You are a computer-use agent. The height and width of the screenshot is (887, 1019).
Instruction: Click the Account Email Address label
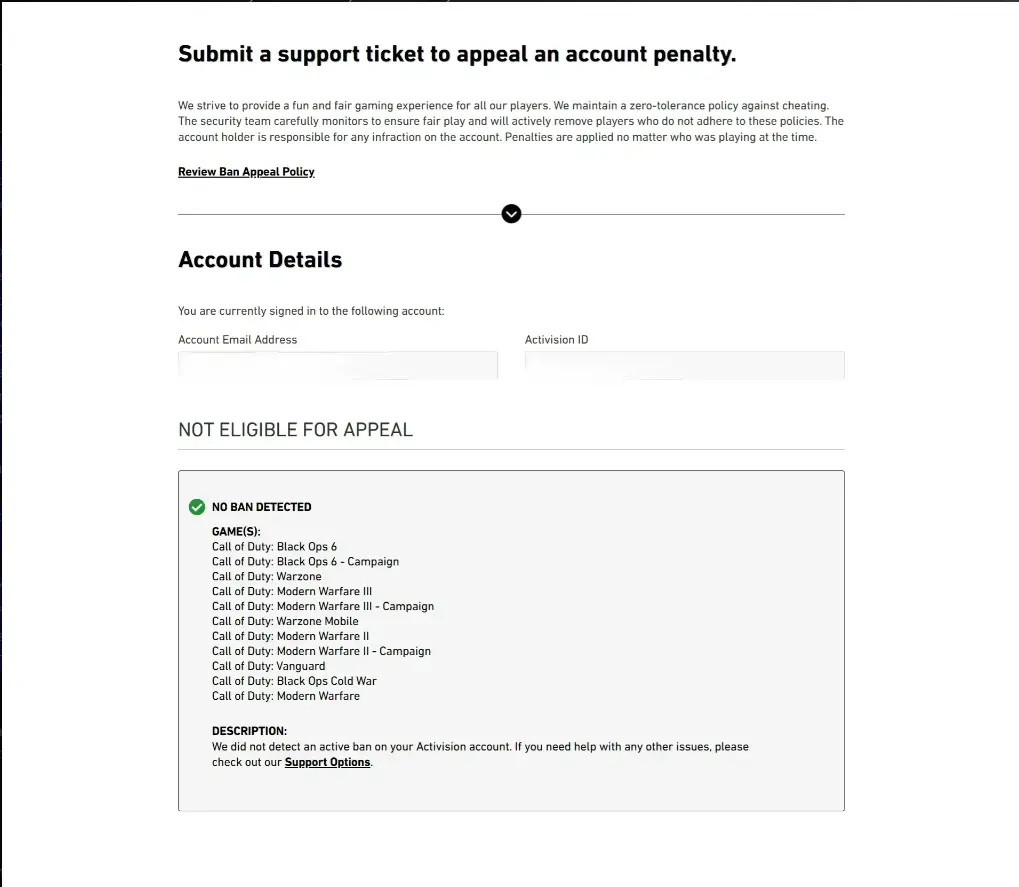tap(237, 340)
